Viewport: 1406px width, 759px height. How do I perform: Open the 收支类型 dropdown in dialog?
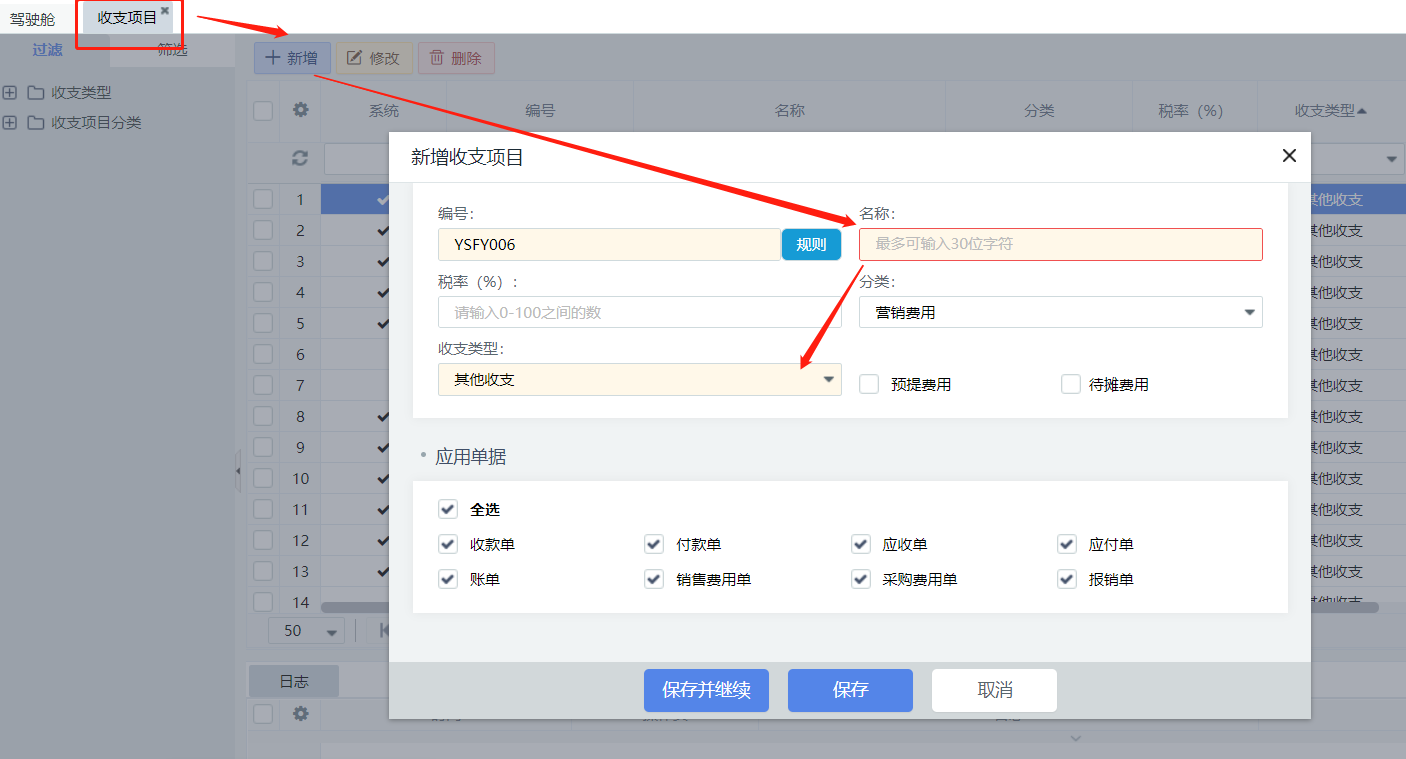click(x=639, y=380)
